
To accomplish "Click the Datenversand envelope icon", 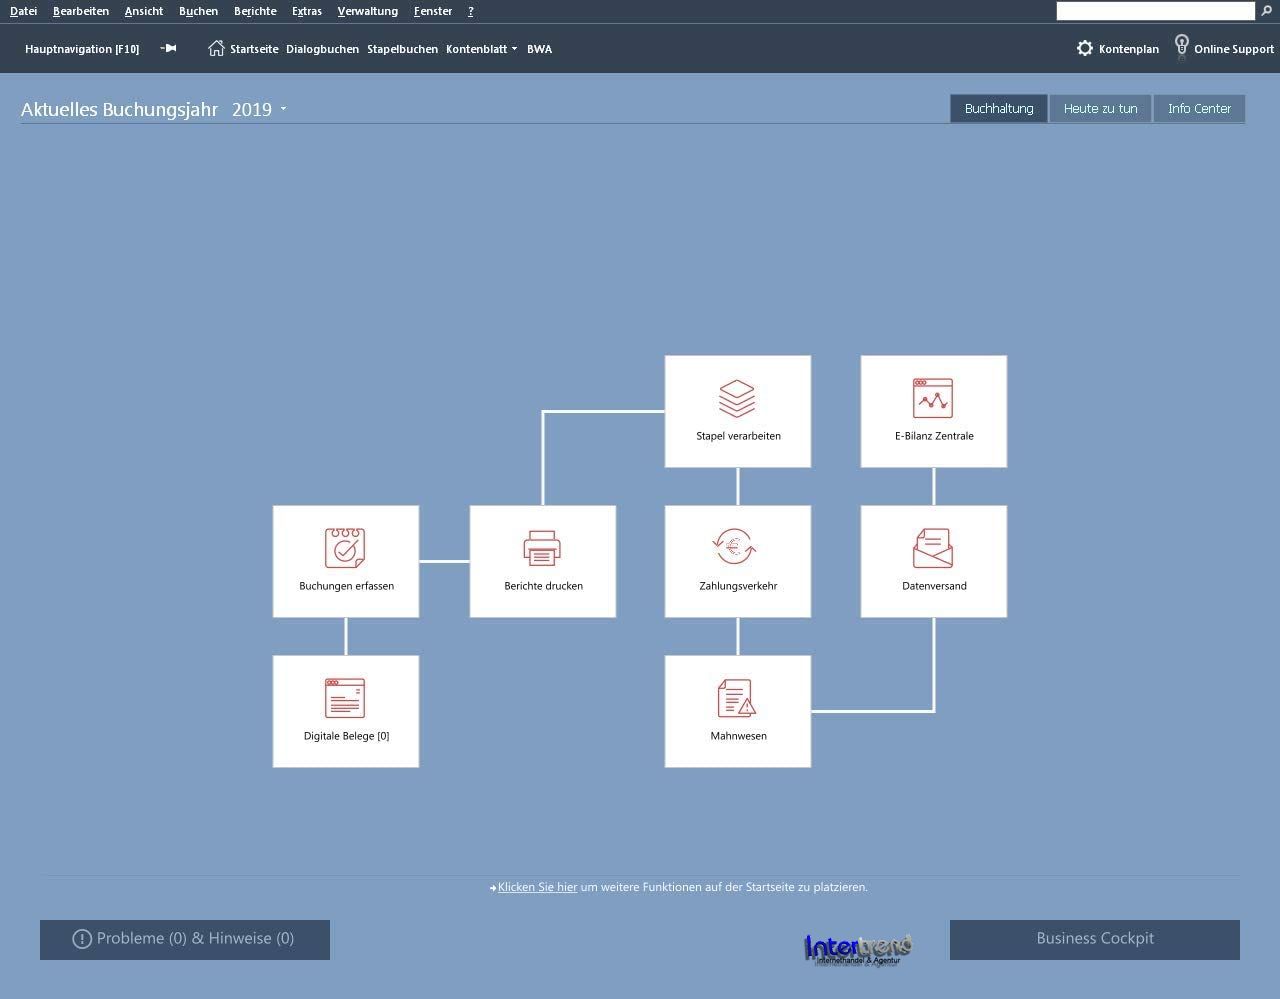I will 933,548.
